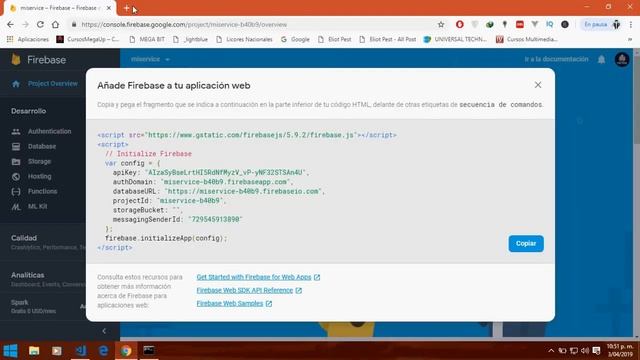Open File Explorer from the taskbar

(34, 350)
